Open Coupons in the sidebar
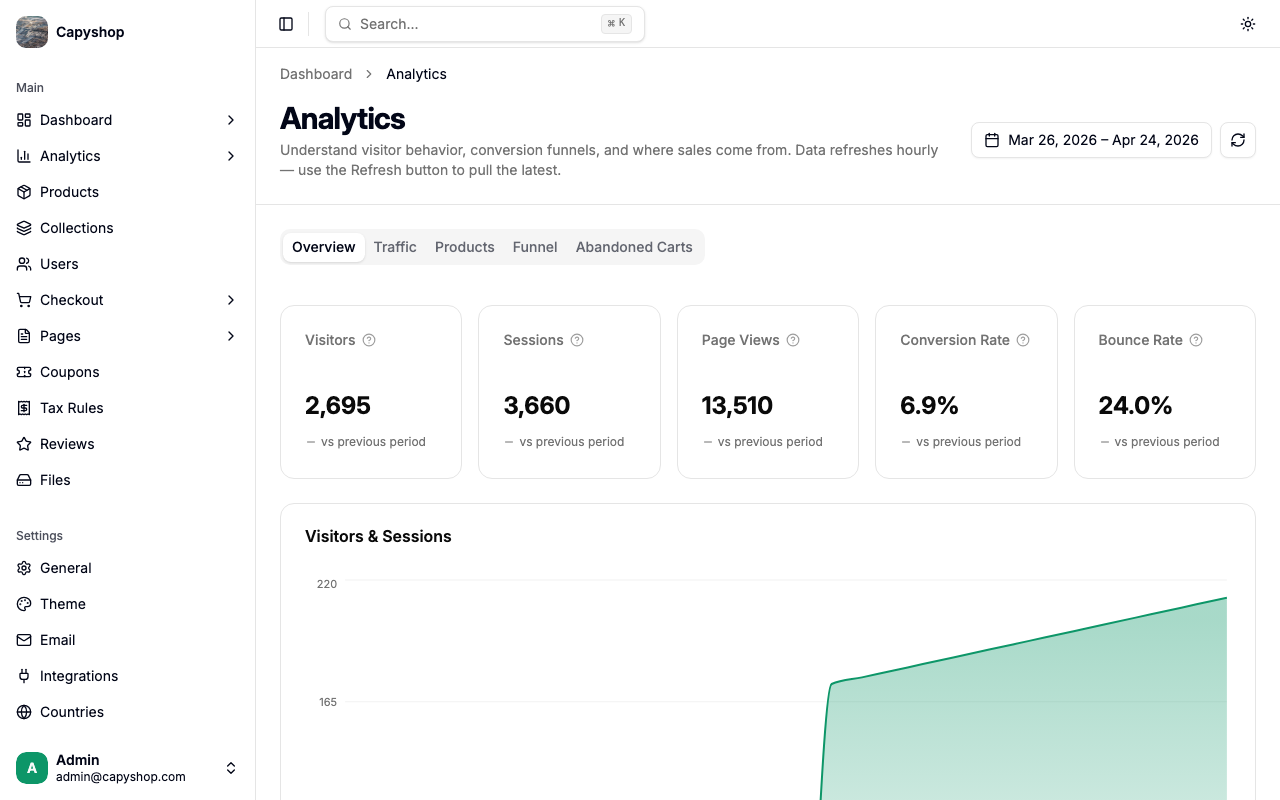This screenshot has width=1280, height=800. 128,372
